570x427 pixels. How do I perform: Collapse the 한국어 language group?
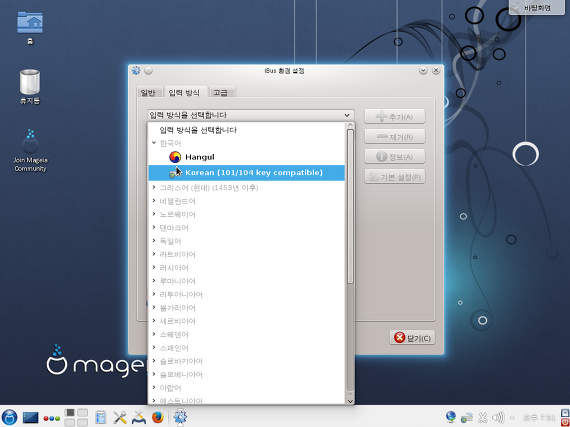point(154,143)
